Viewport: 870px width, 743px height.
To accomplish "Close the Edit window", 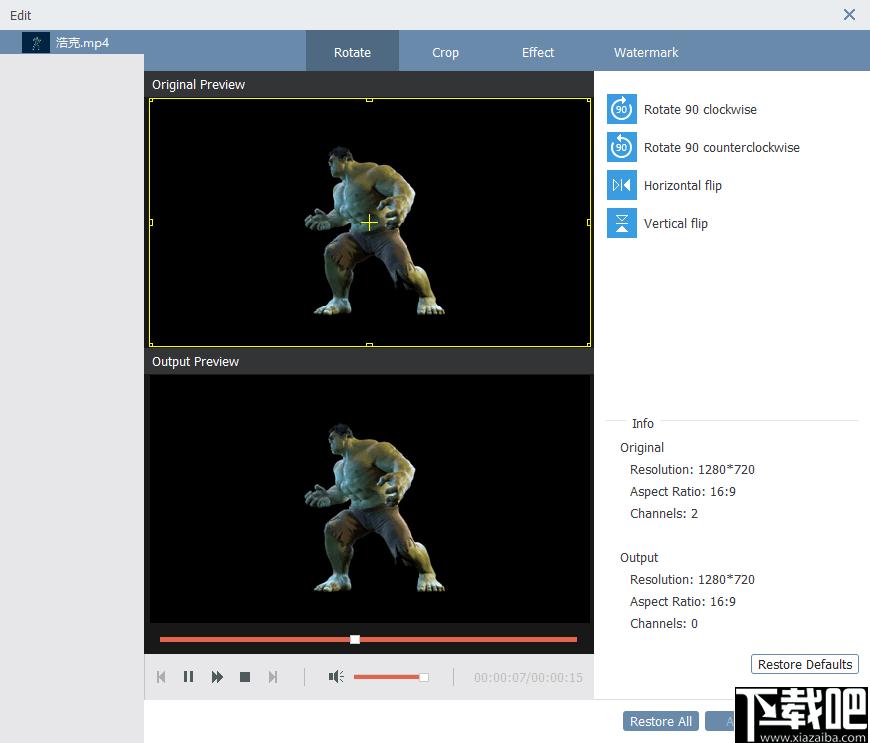I will pyautogui.click(x=849, y=14).
